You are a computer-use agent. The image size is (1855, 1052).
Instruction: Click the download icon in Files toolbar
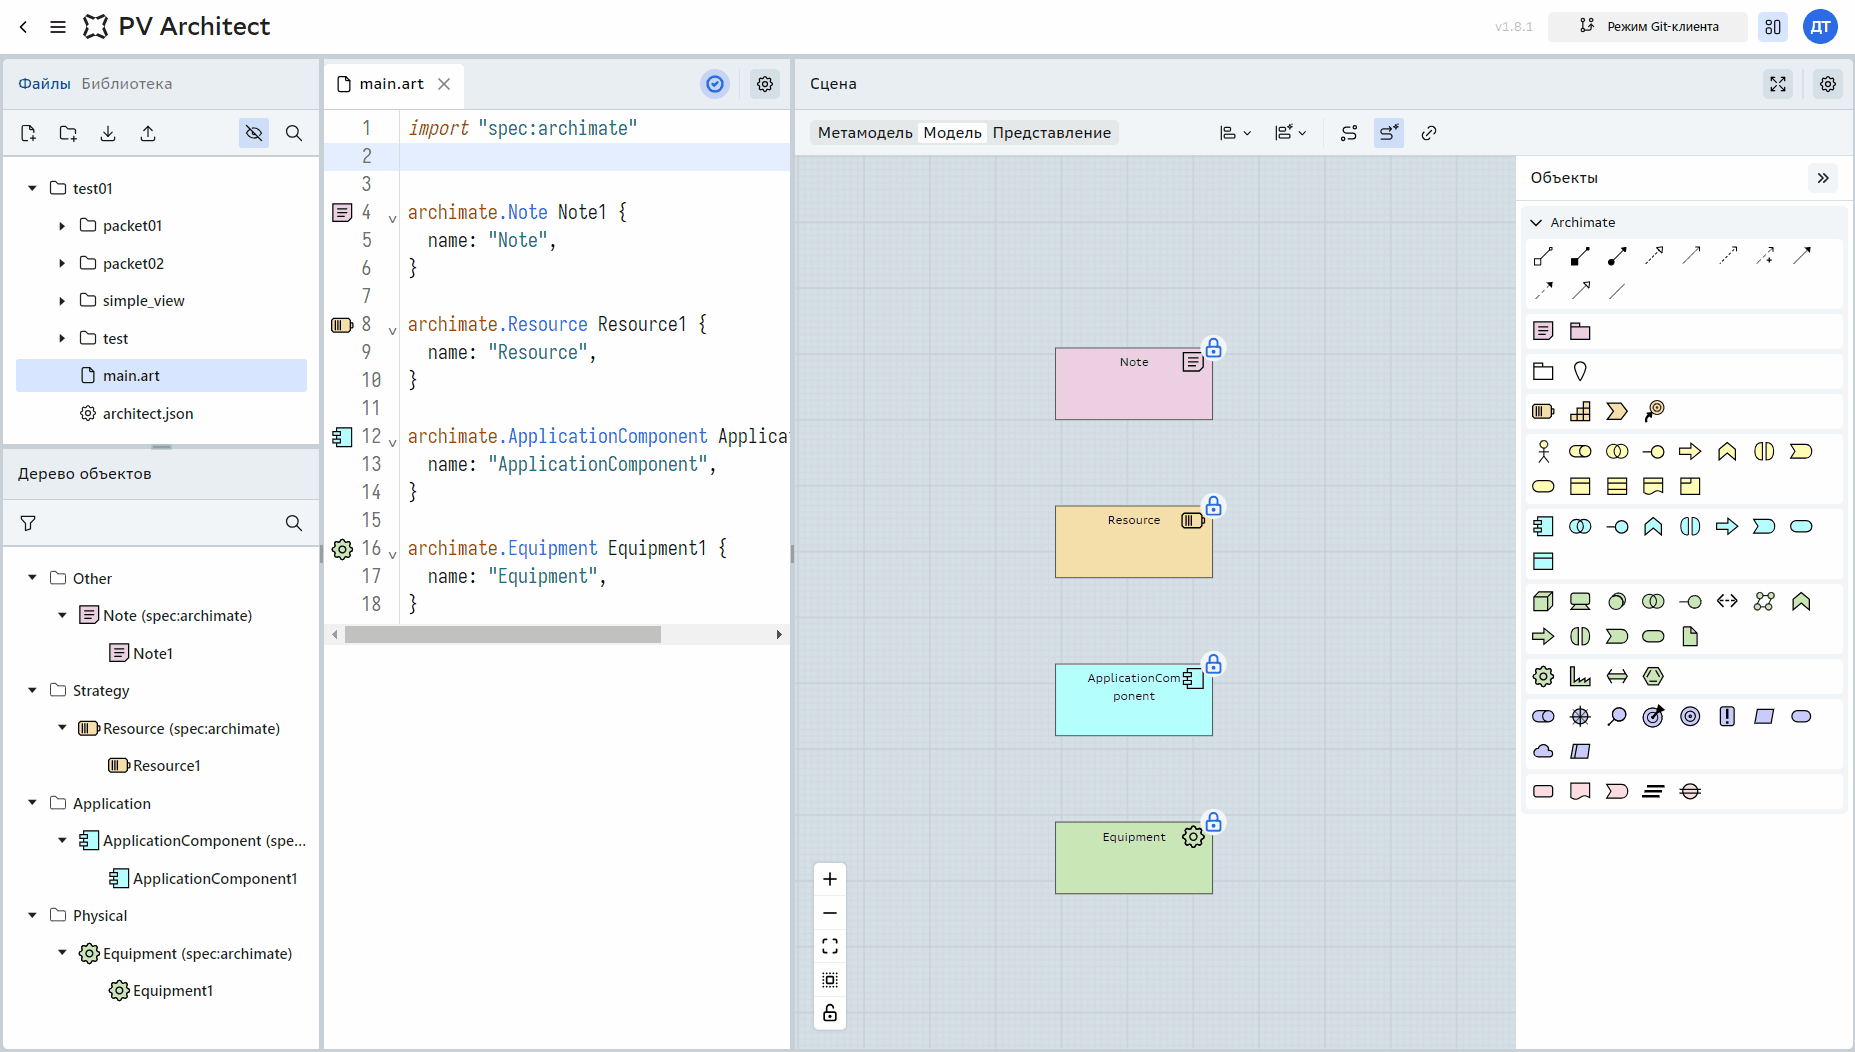pyautogui.click(x=108, y=133)
